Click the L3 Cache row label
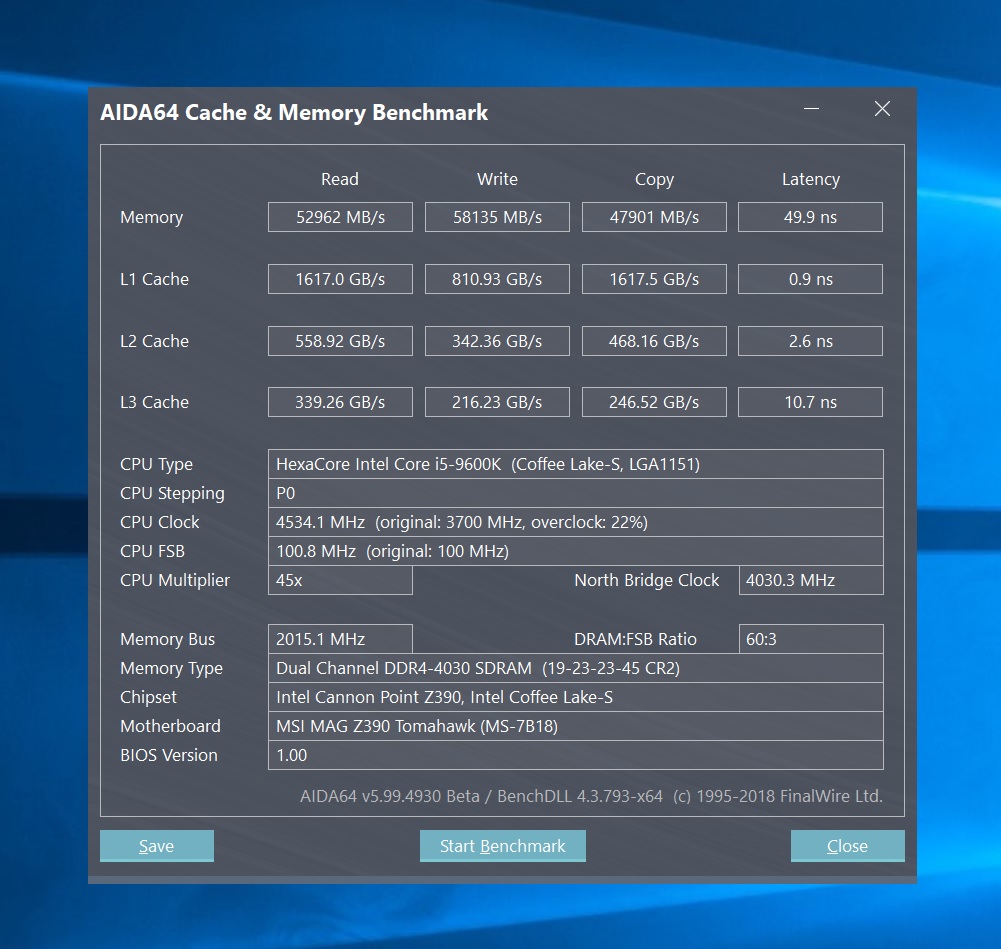The height and width of the screenshot is (949, 1001). 154,402
